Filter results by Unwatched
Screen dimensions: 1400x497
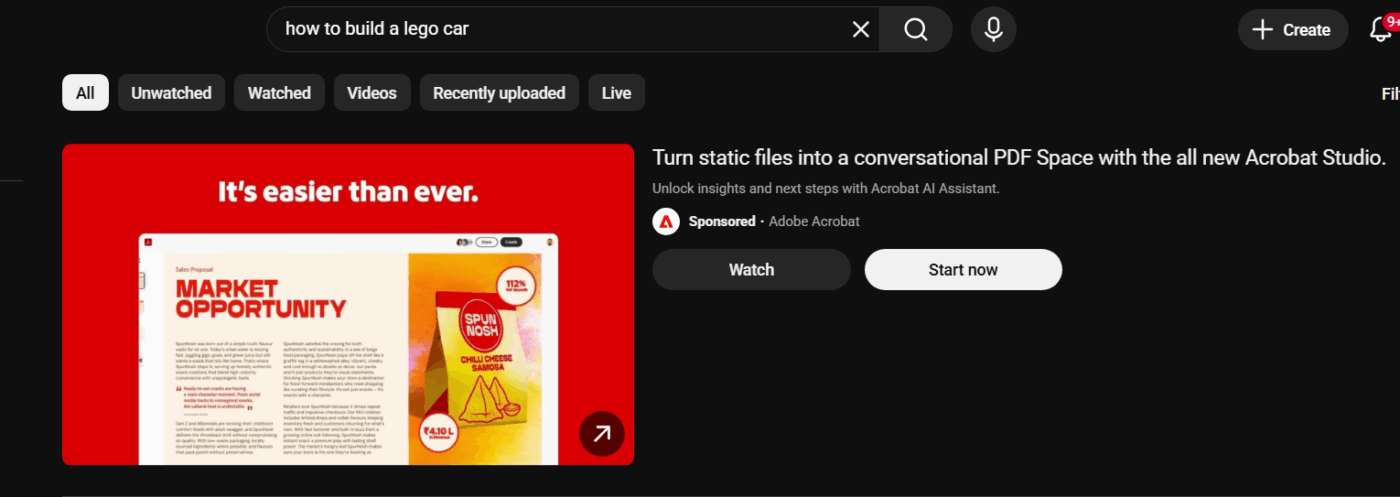(171, 93)
